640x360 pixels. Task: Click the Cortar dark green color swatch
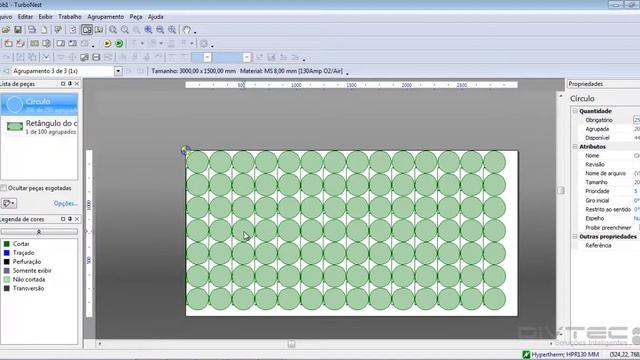(7, 244)
